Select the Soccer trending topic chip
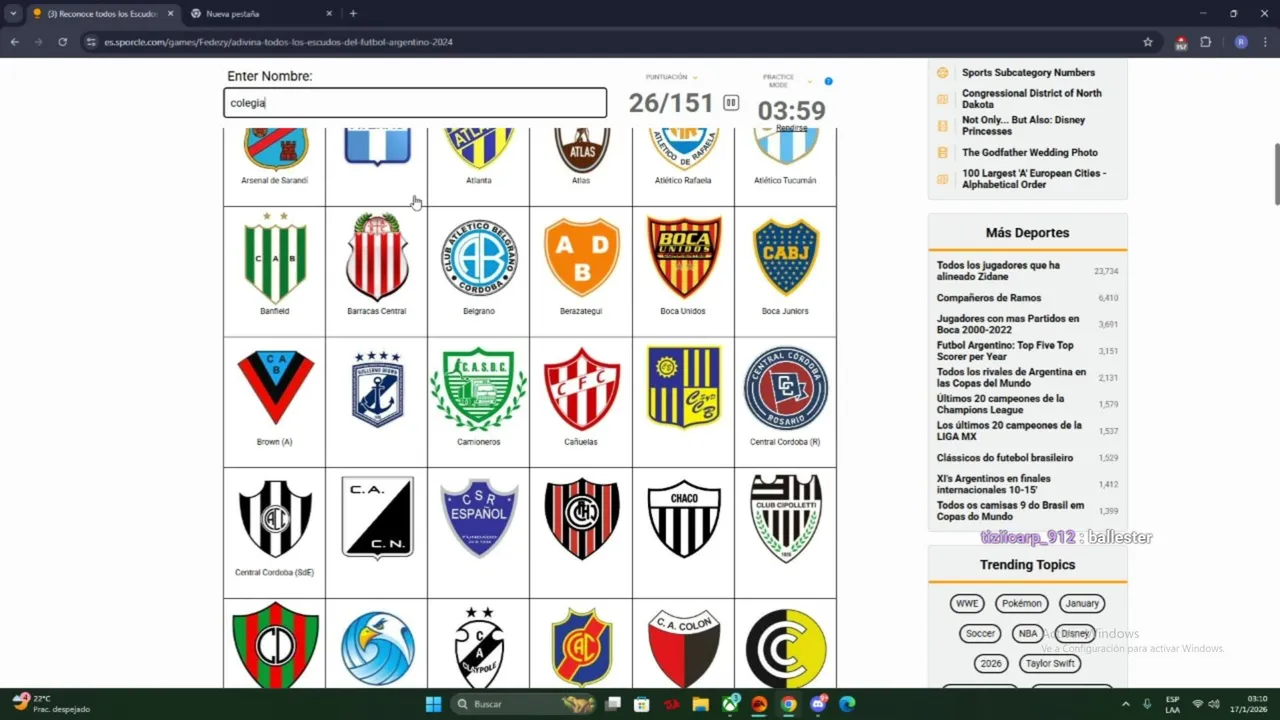This screenshot has width=1280, height=720. 980,634
